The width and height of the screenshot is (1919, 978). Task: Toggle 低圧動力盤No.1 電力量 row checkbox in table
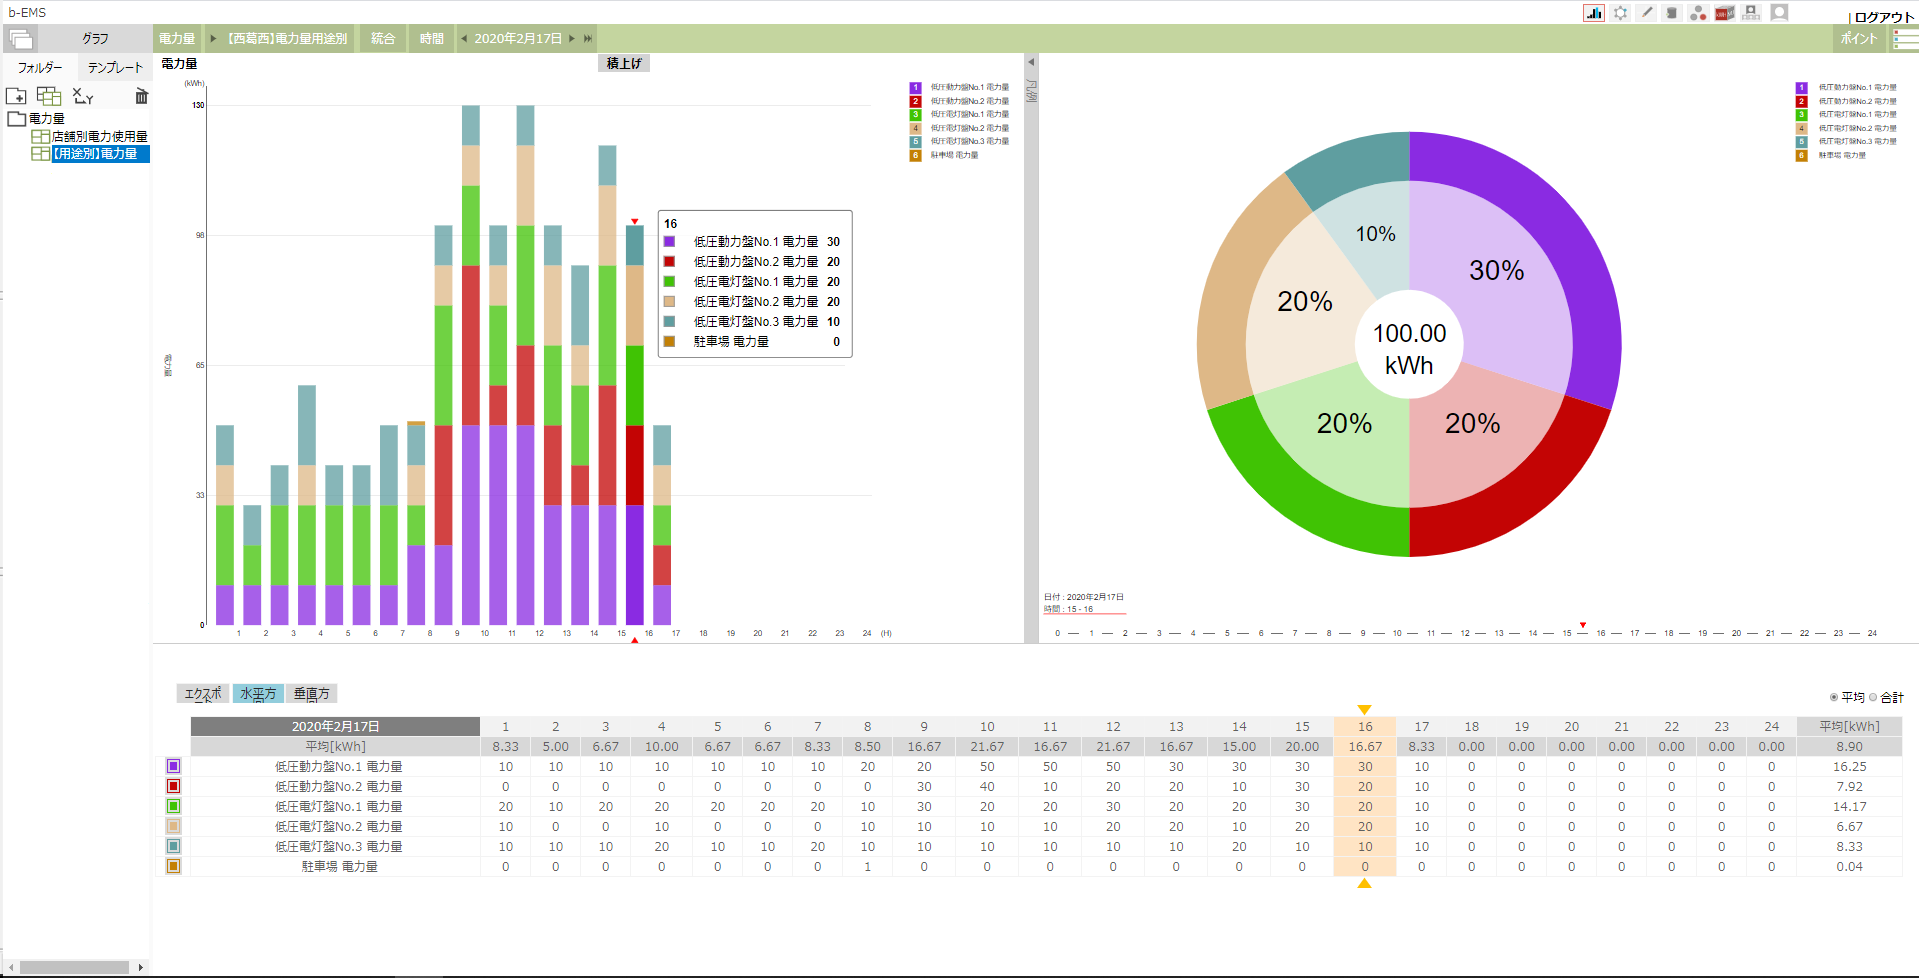173,767
